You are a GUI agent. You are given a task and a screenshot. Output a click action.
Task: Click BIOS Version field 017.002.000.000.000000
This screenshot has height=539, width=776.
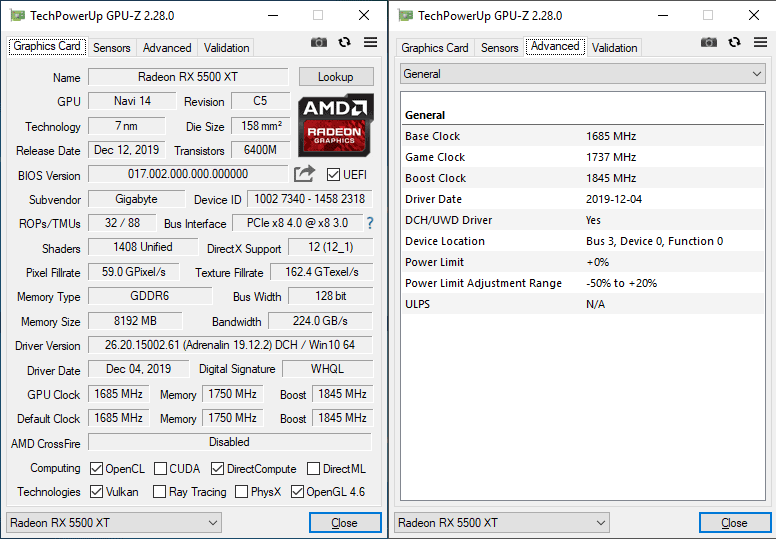point(188,174)
